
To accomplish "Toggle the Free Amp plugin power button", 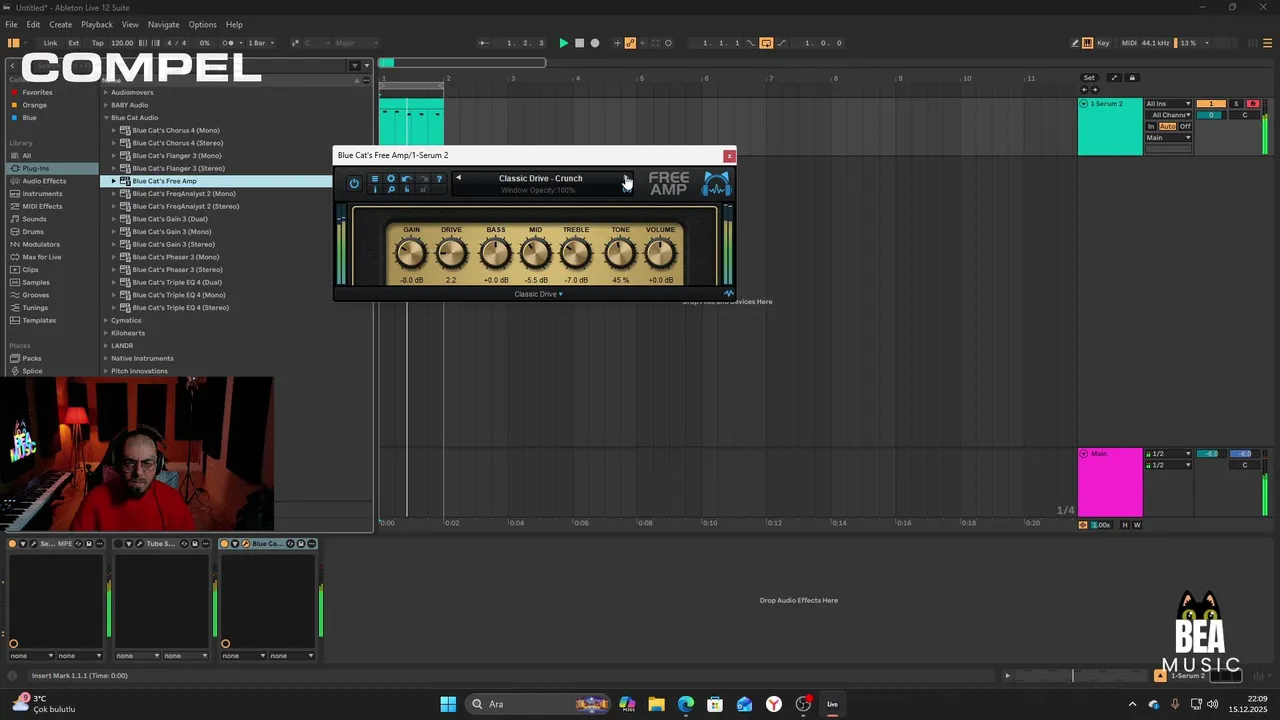I will (354, 183).
